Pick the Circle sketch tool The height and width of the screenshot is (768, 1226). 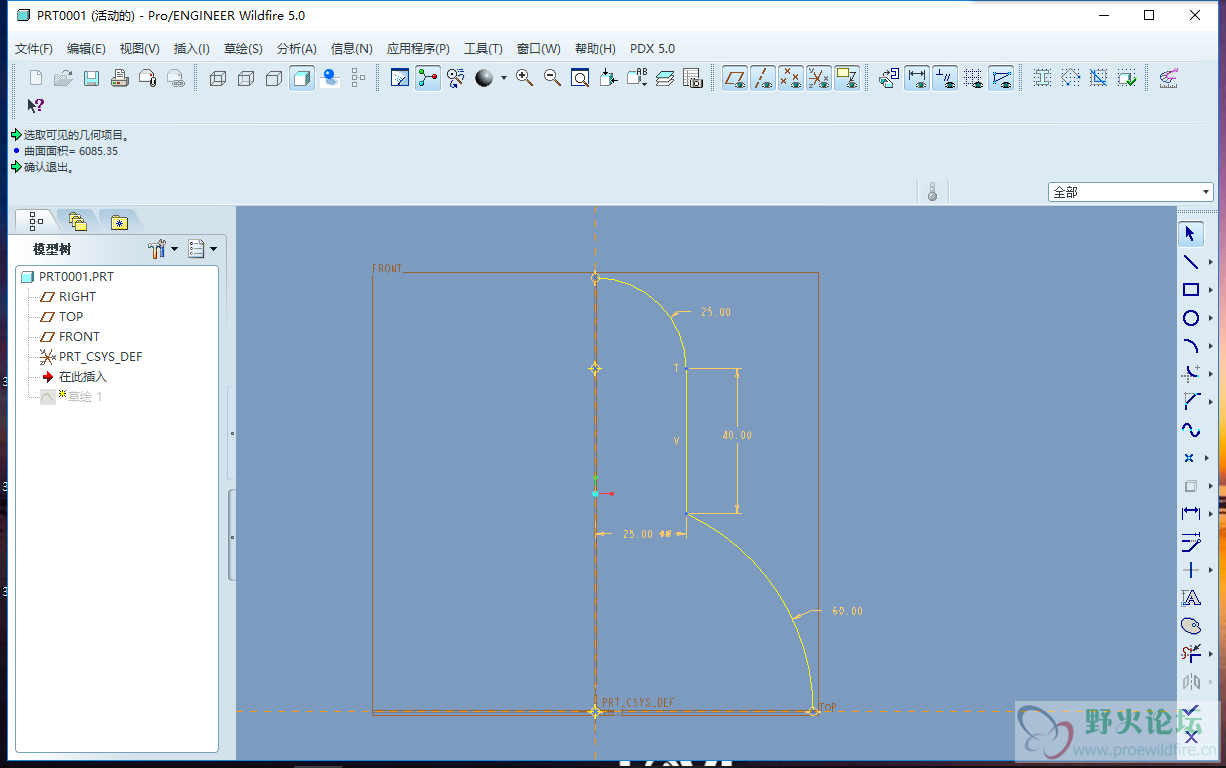point(1190,318)
